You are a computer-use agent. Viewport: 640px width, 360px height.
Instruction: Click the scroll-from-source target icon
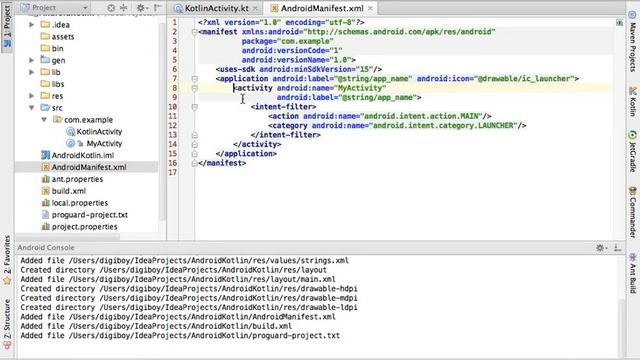coord(111,8)
